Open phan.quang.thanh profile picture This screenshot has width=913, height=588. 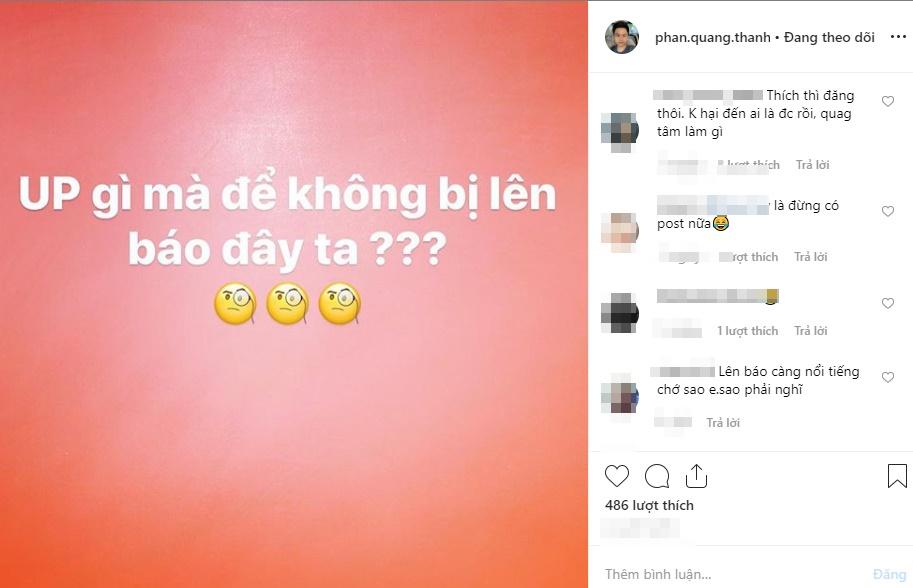coord(622,37)
